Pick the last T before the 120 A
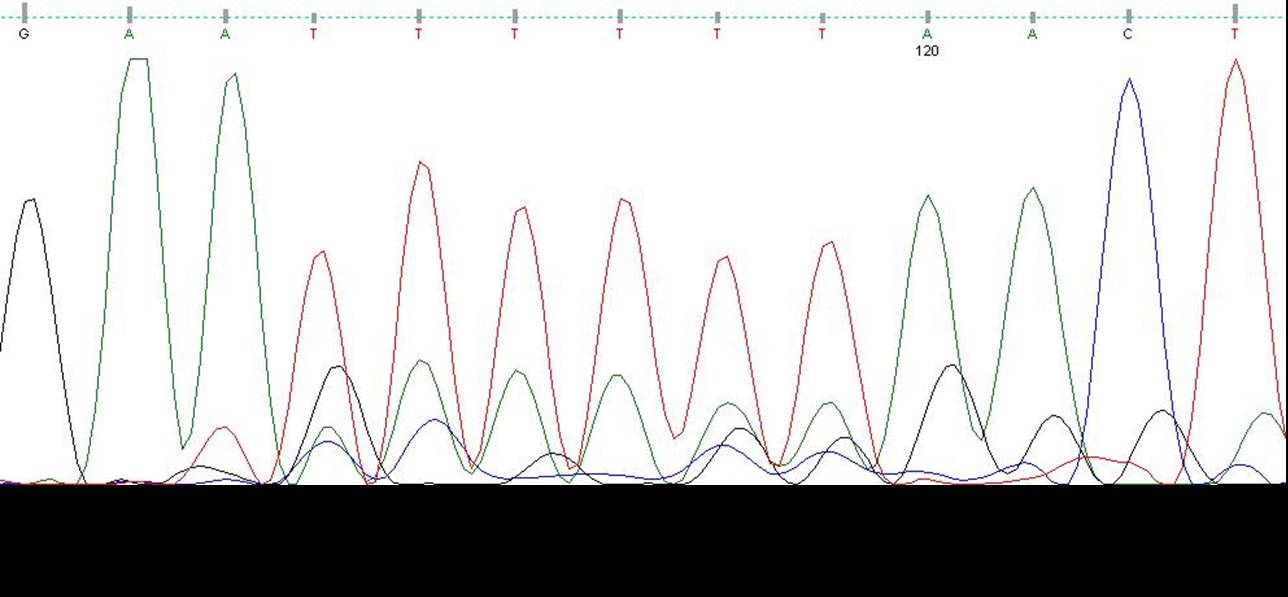Image resolution: width=1288 pixels, height=597 pixels. click(822, 34)
